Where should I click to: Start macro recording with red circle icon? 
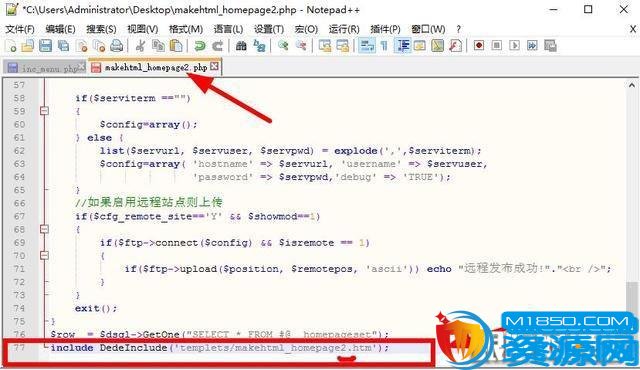479,45
